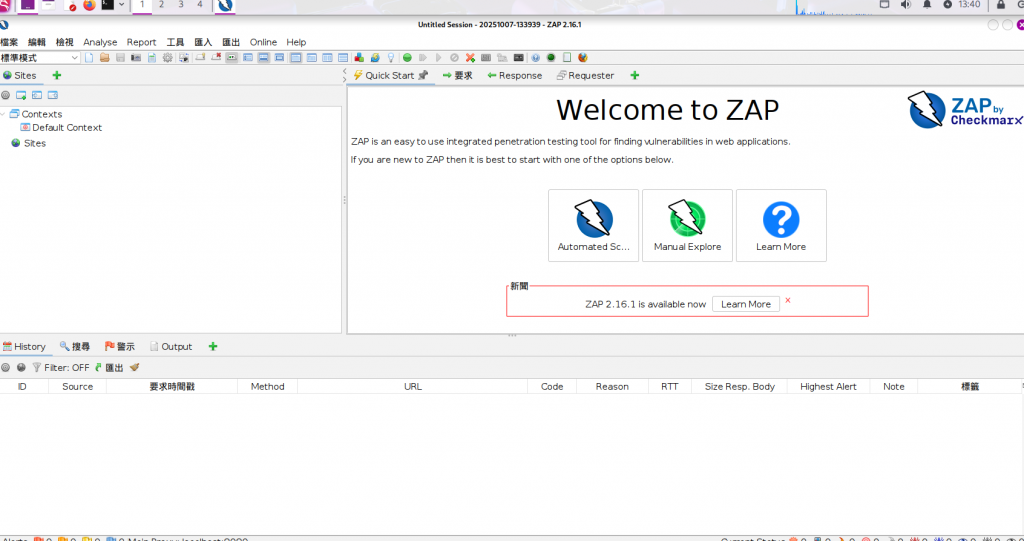Screen dimensions: 1024x541
Task: Toggle the green break on all requests button
Action: [x=408, y=57]
